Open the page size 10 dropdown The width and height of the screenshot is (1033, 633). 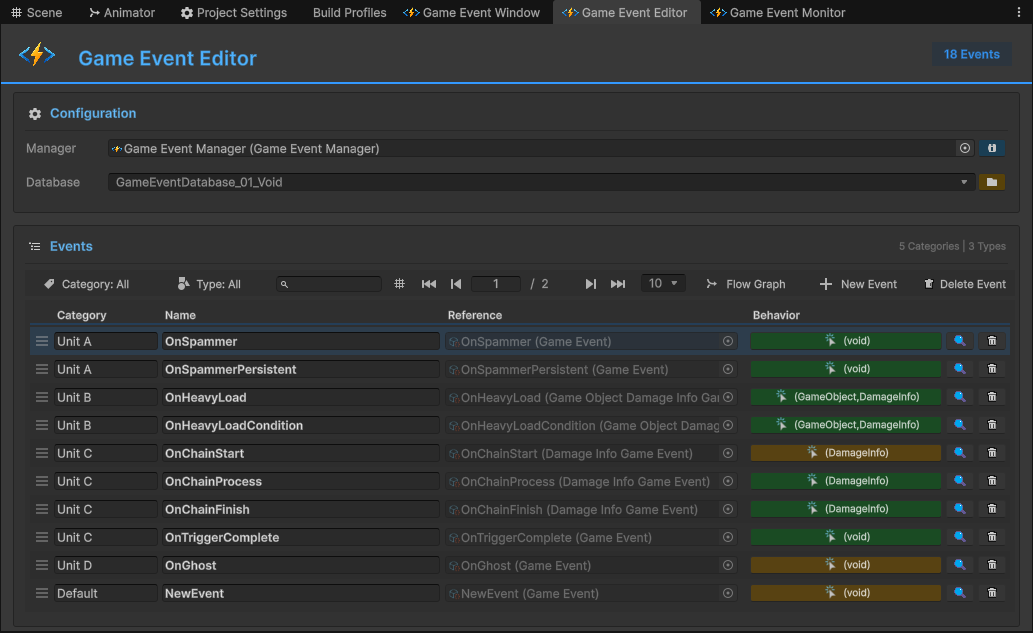pyautogui.click(x=662, y=283)
